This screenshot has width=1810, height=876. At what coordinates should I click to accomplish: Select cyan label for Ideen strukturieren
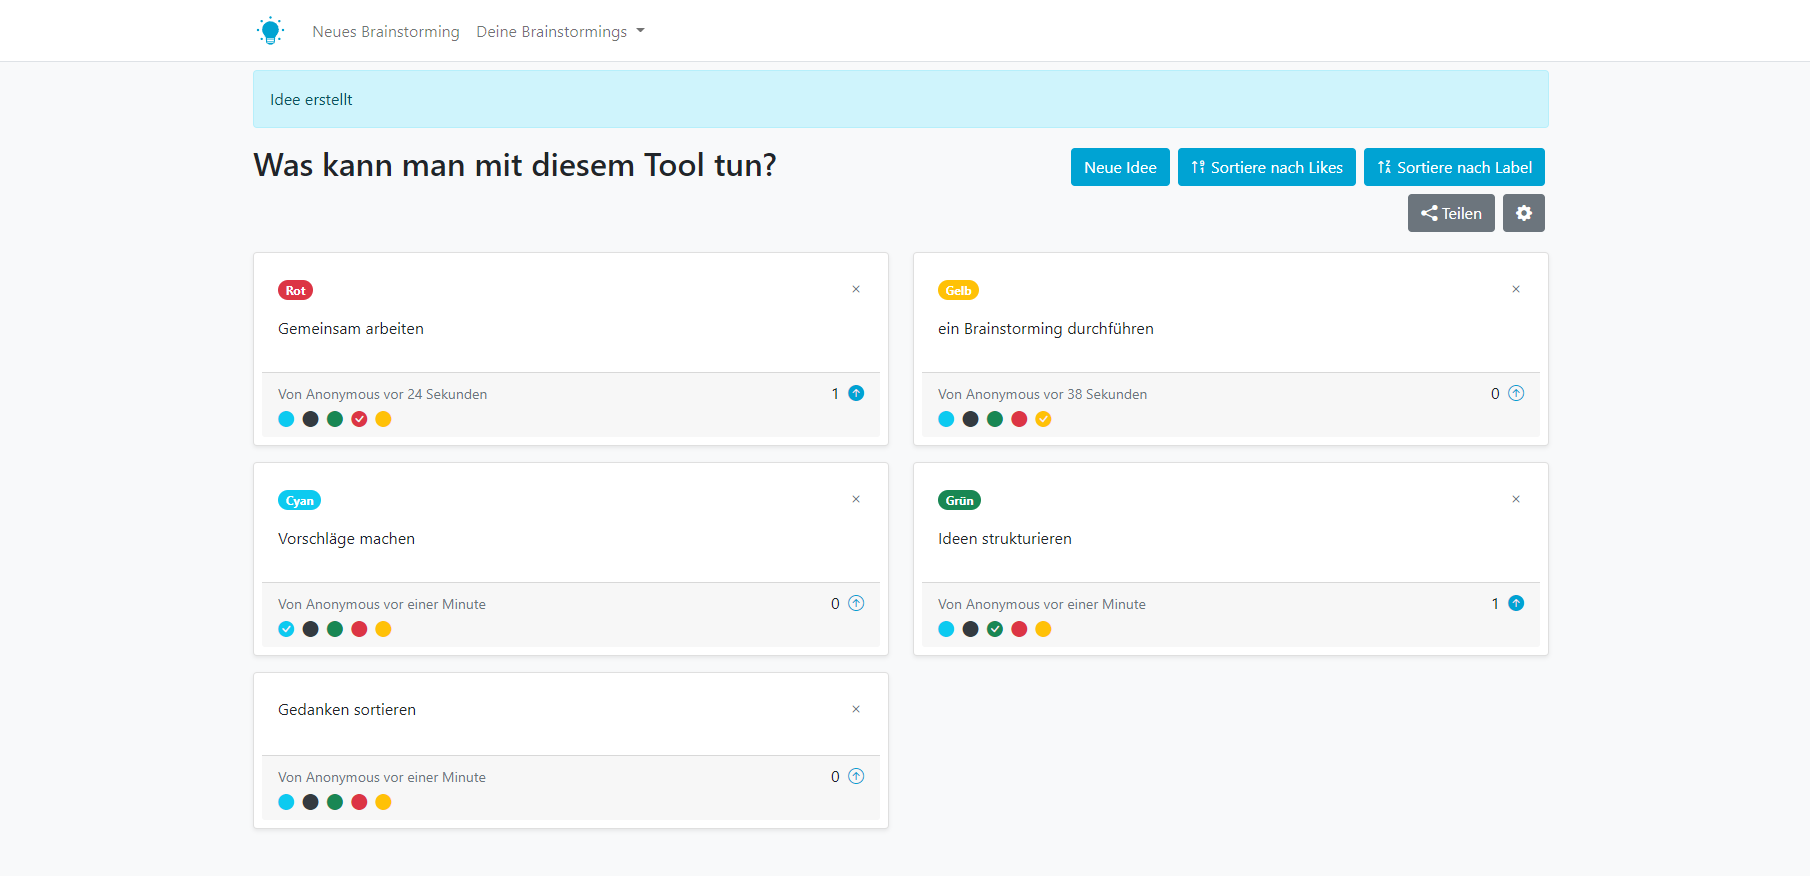point(946,629)
